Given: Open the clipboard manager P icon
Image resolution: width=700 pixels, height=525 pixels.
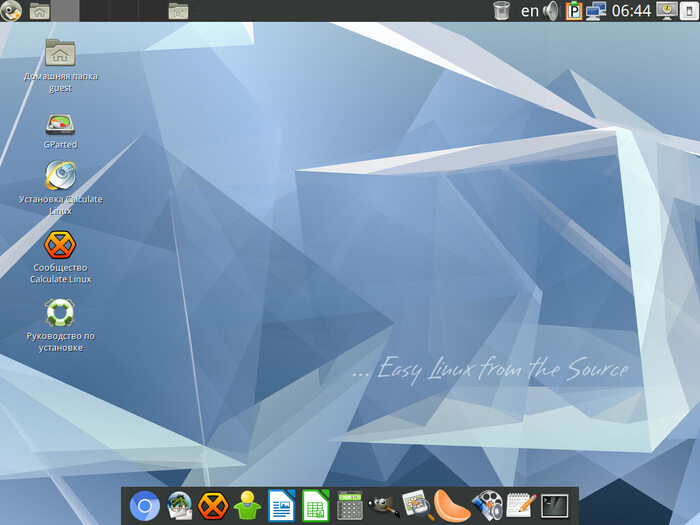Looking at the screenshot, I should coord(574,11).
